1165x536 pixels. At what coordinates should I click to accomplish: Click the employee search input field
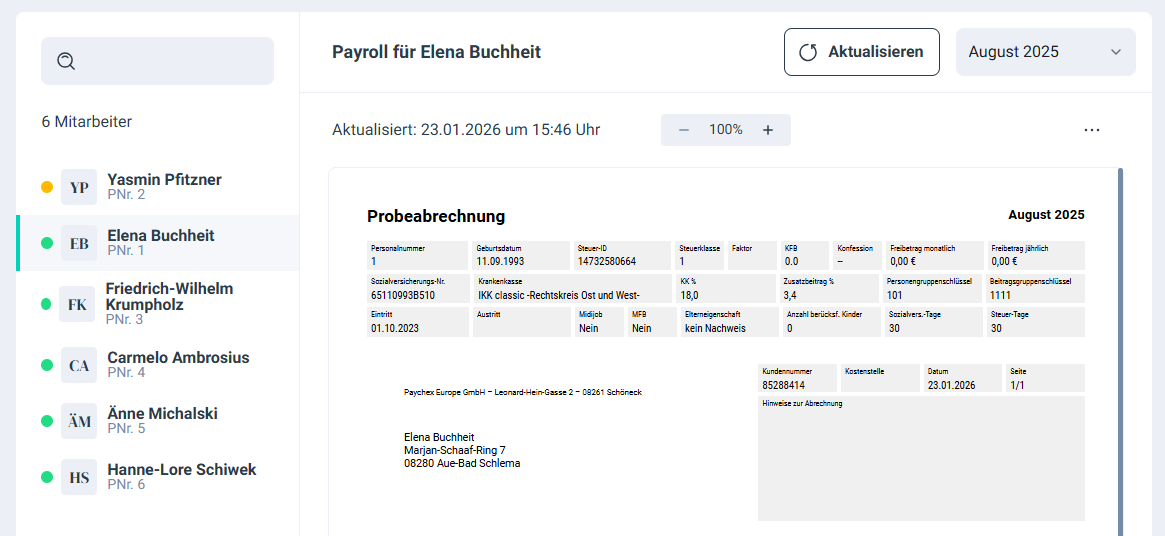click(x=170, y=61)
